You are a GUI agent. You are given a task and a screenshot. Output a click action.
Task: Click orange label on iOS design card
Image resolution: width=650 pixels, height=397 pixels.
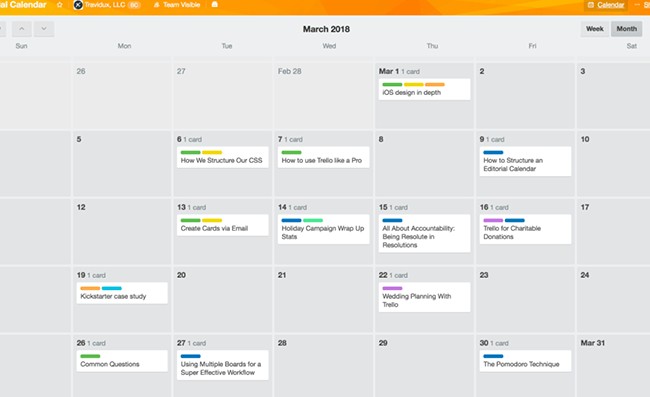pos(435,85)
